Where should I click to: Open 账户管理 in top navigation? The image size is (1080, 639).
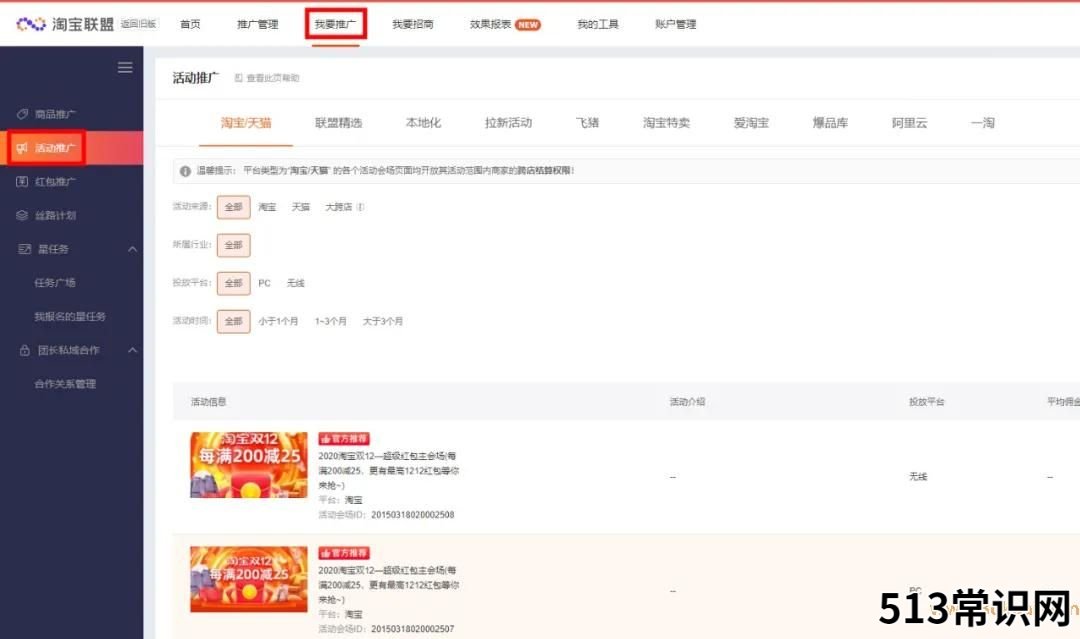click(x=676, y=24)
